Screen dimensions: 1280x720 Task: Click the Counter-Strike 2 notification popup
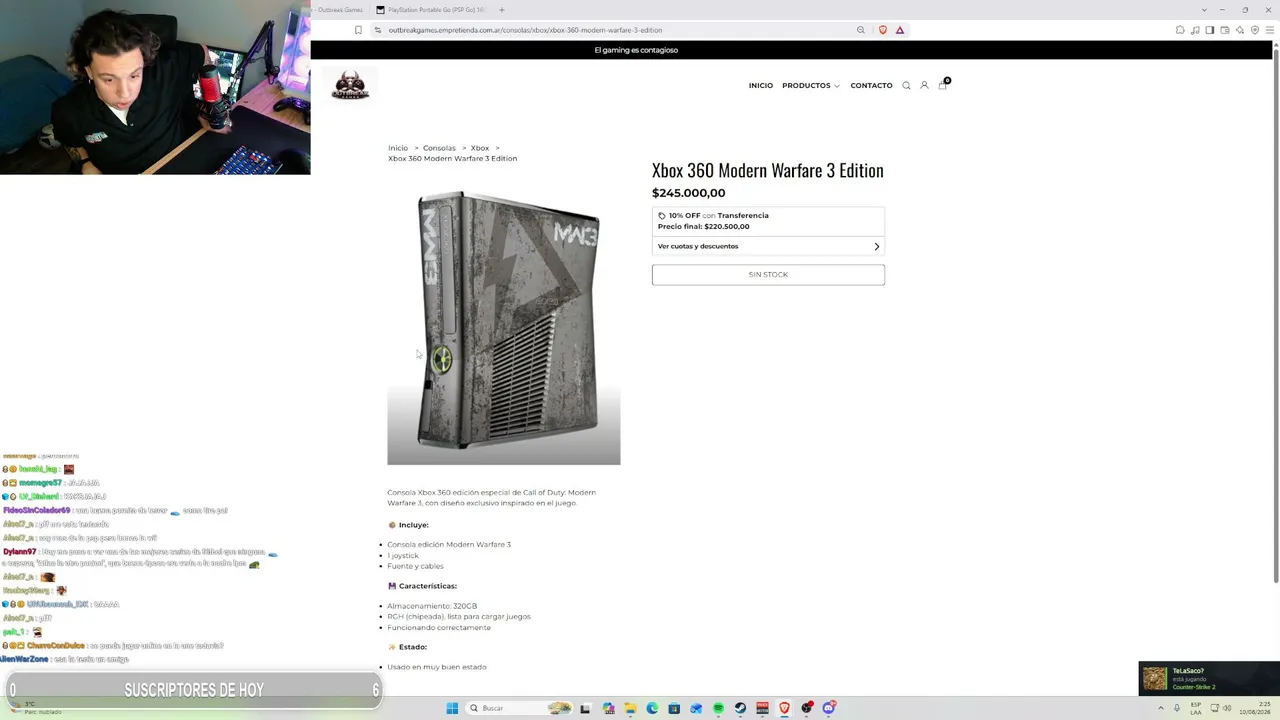(x=1209, y=679)
